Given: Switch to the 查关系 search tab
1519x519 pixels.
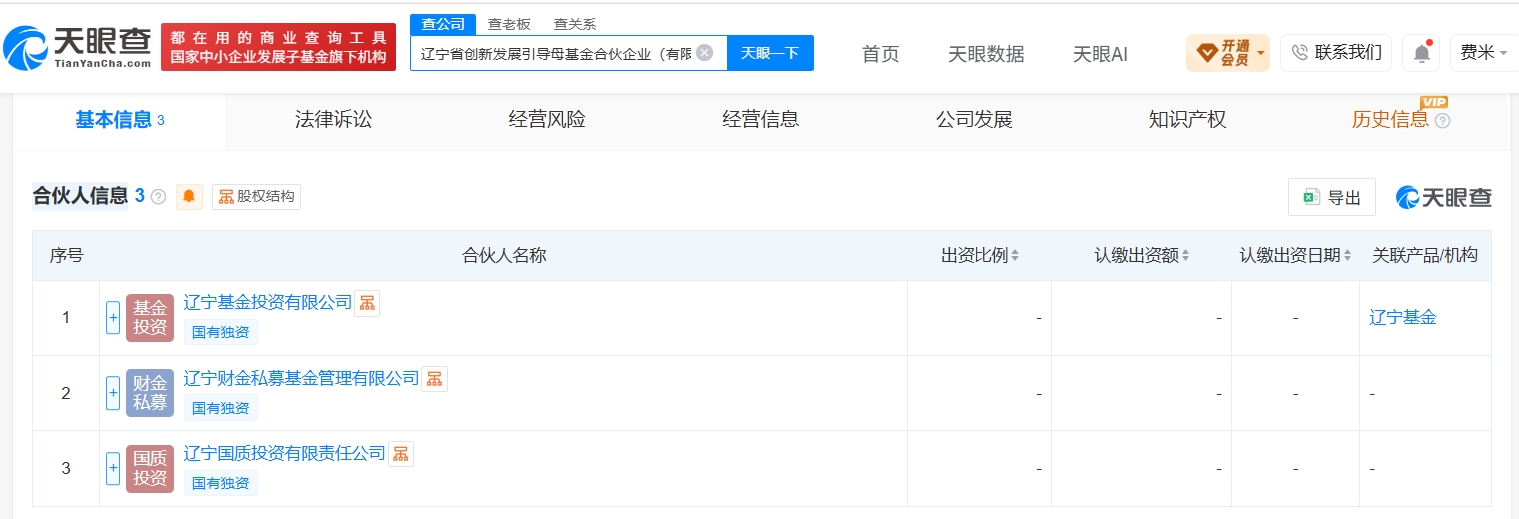Looking at the screenshot, I should coord(575,24).
